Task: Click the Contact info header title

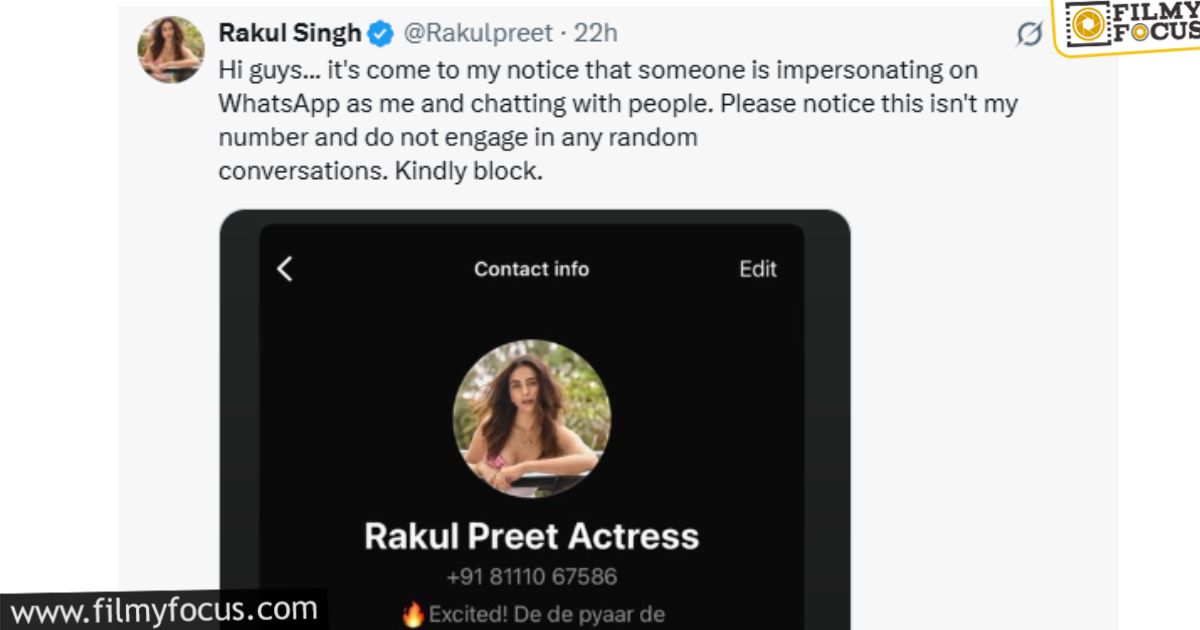Action: coord(531,269)
